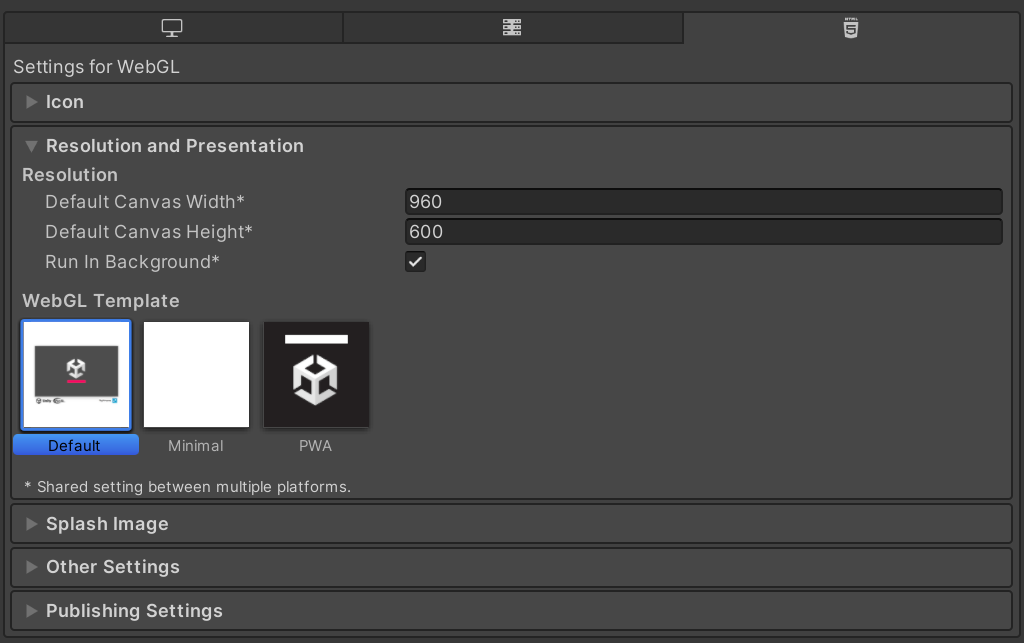Select the WebGL HTML5 platform tab
This screenshot has height=643, width=1024.
click(852, 28)
